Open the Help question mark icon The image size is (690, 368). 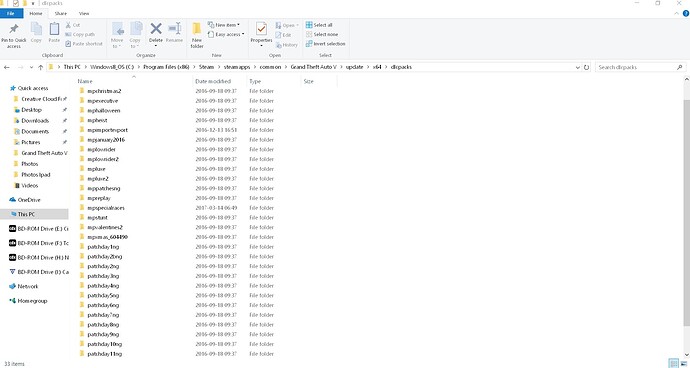[685, 14]
